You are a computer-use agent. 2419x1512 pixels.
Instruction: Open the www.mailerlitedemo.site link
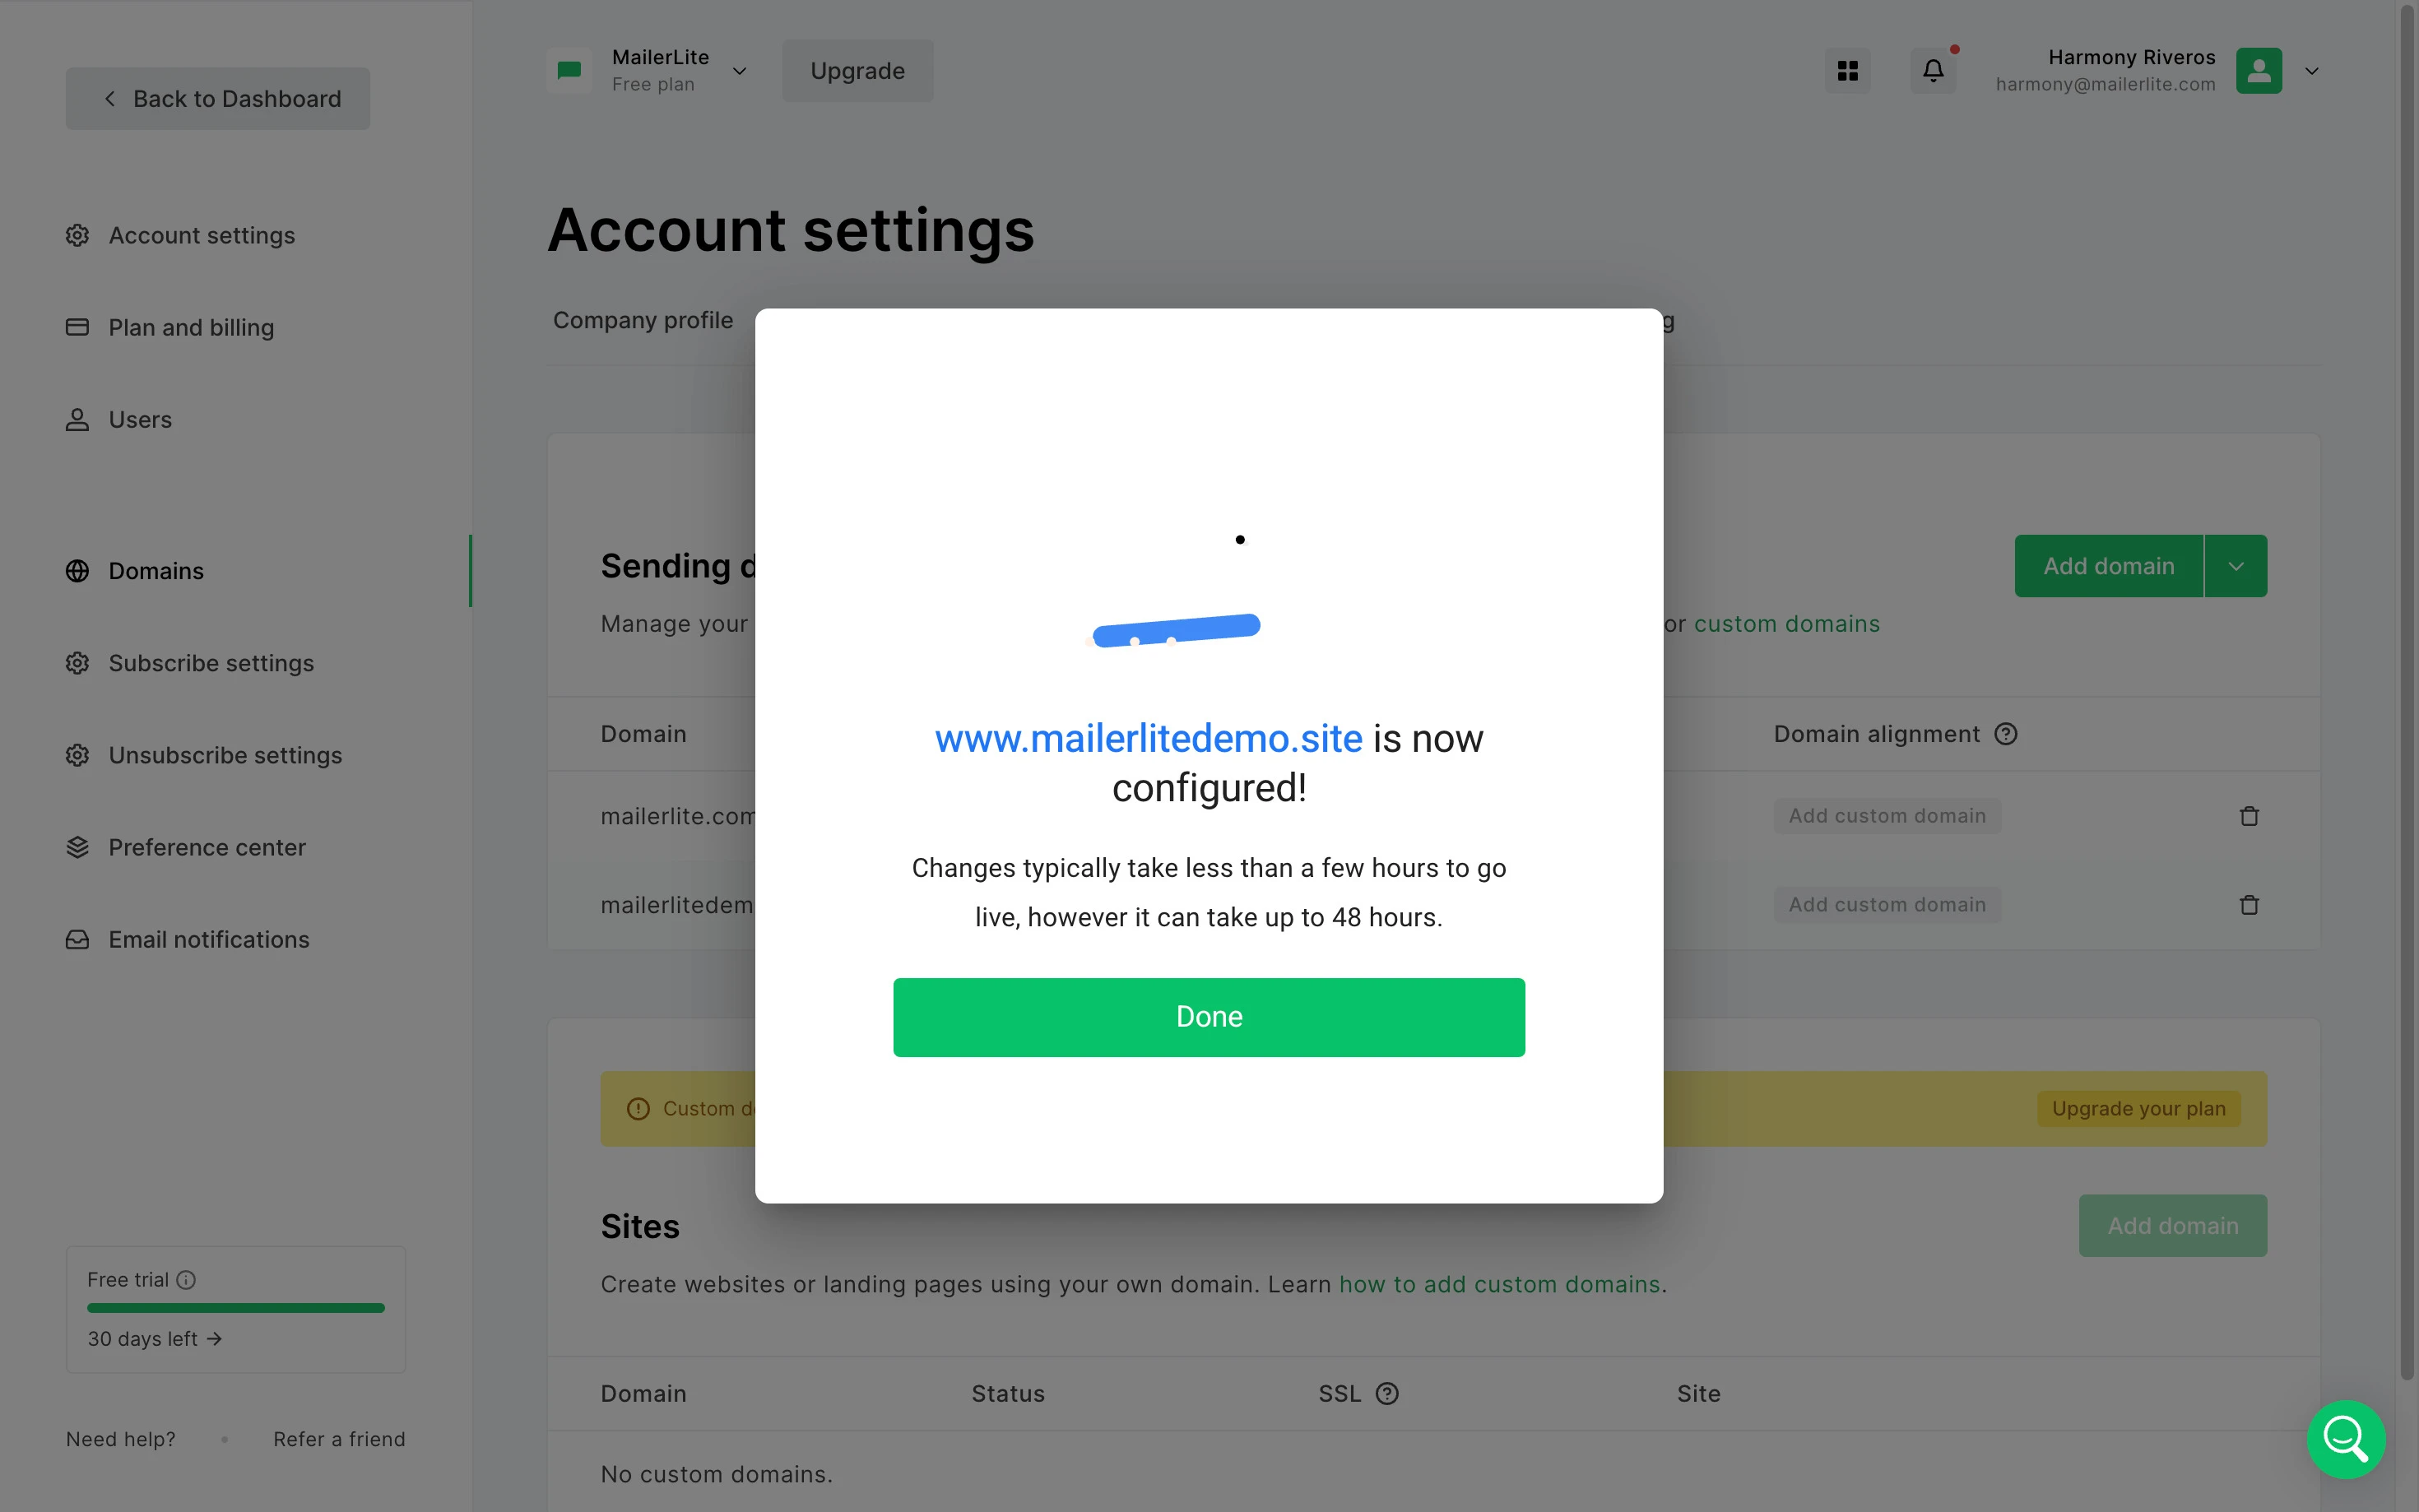1148,738
